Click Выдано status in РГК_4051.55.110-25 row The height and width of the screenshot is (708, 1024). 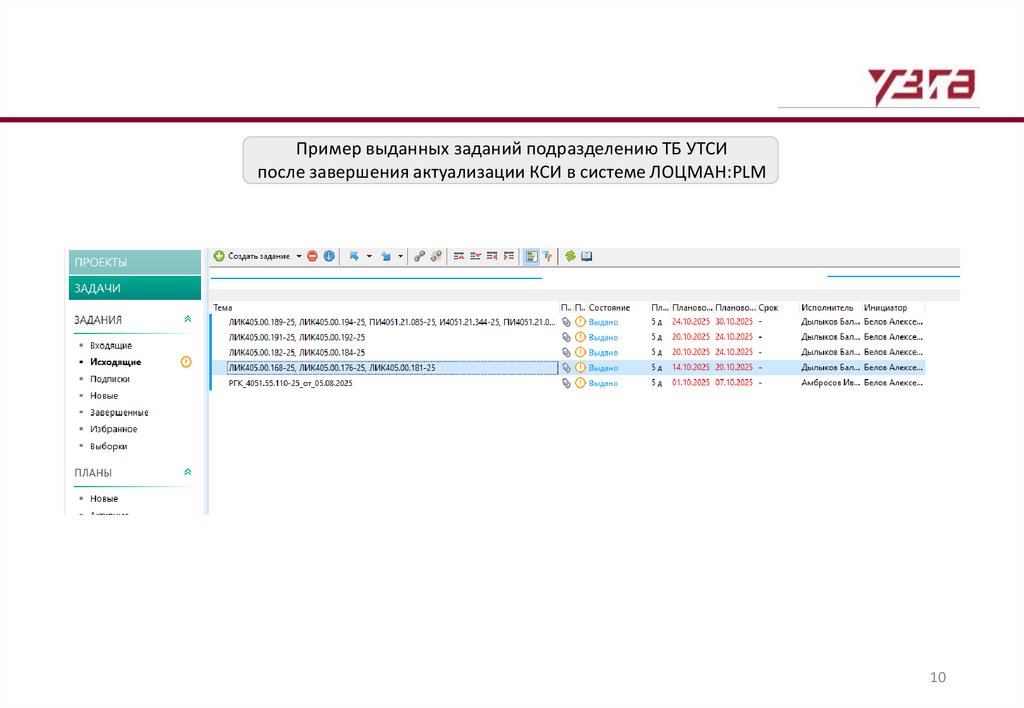pos(603,383)
